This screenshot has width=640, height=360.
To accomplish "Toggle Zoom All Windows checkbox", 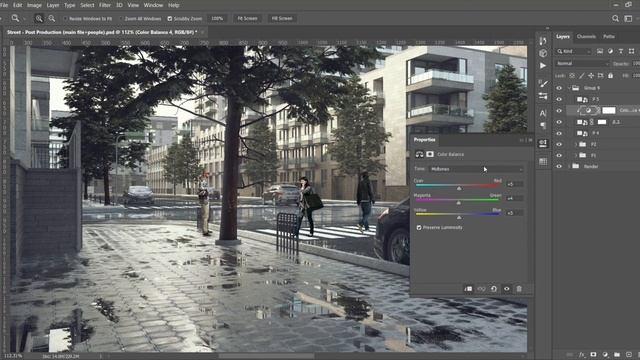I will (121, 18).
